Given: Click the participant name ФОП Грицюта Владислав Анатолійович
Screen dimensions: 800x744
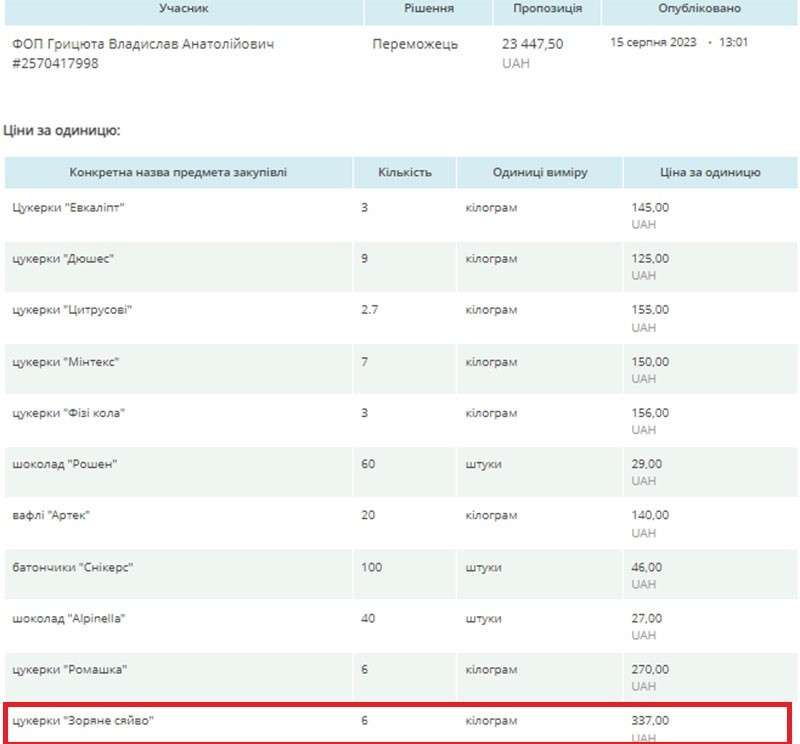Looking at the screenshot, I should [x=143, y=44].
